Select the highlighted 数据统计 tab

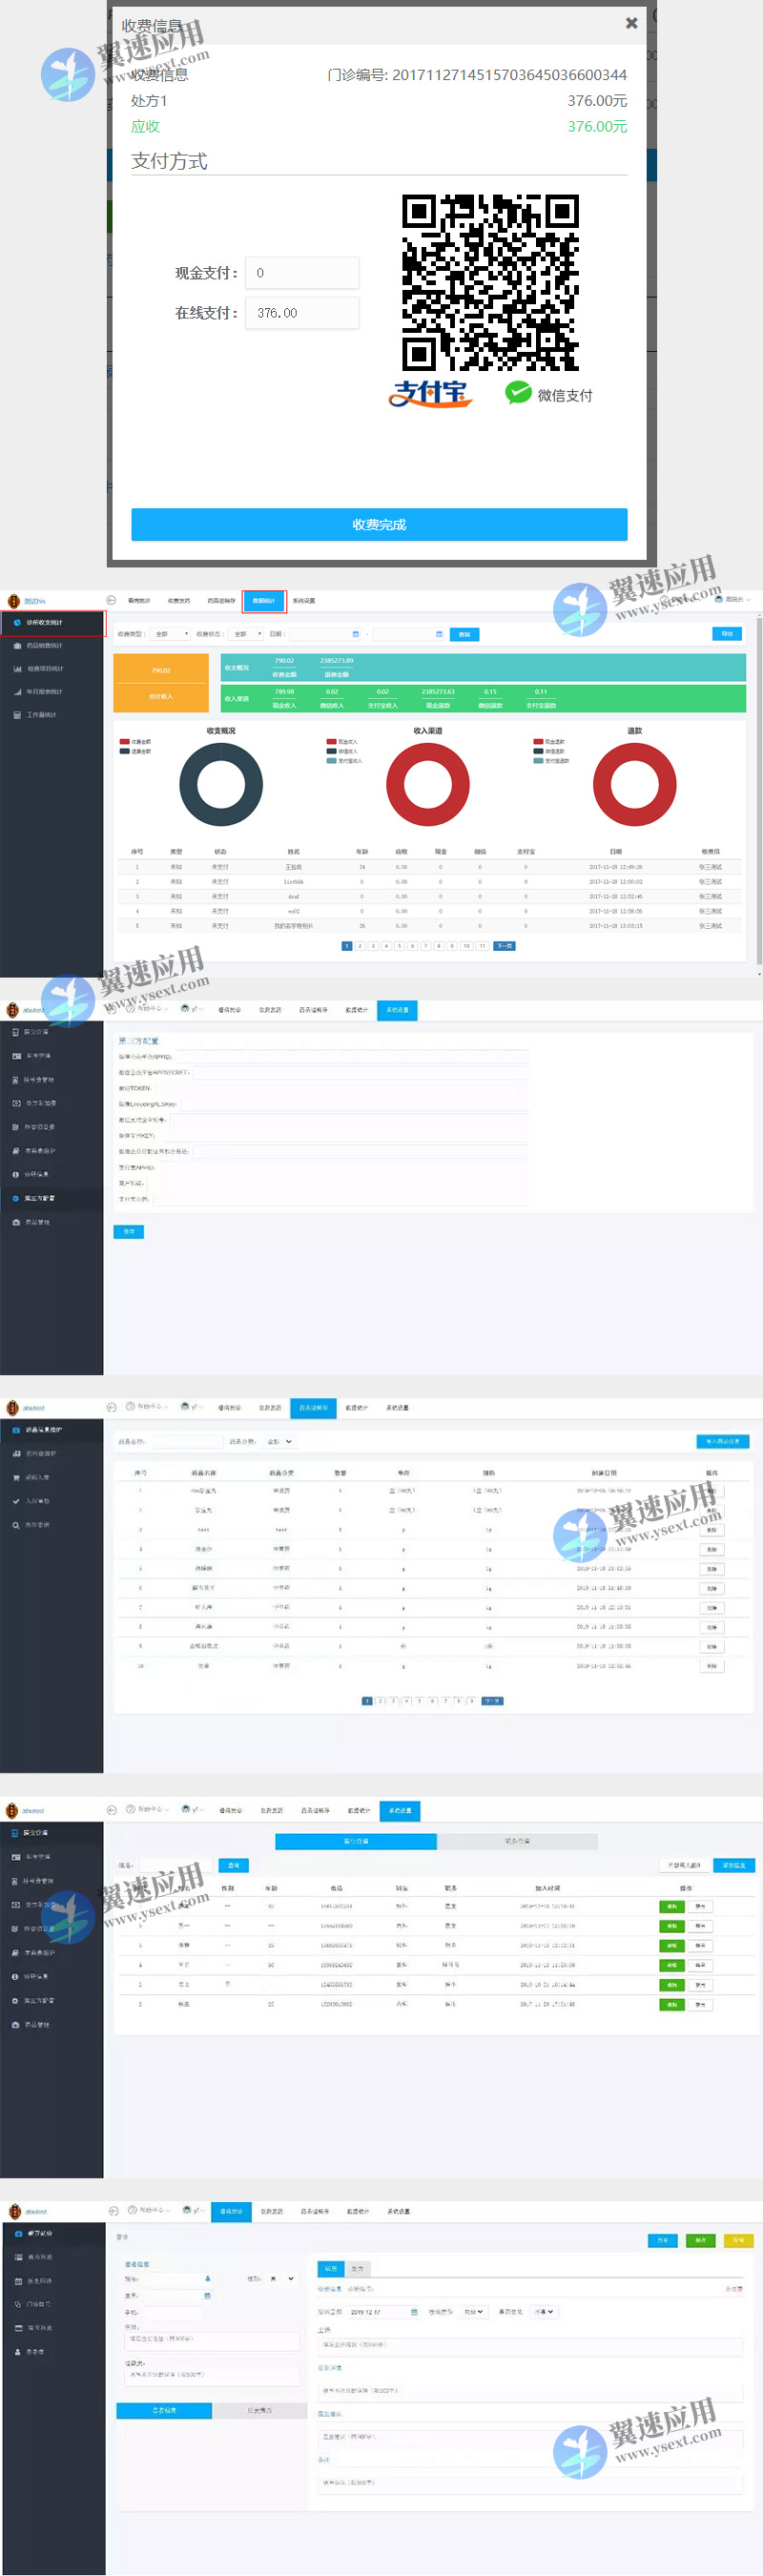[x=264, y=601]
